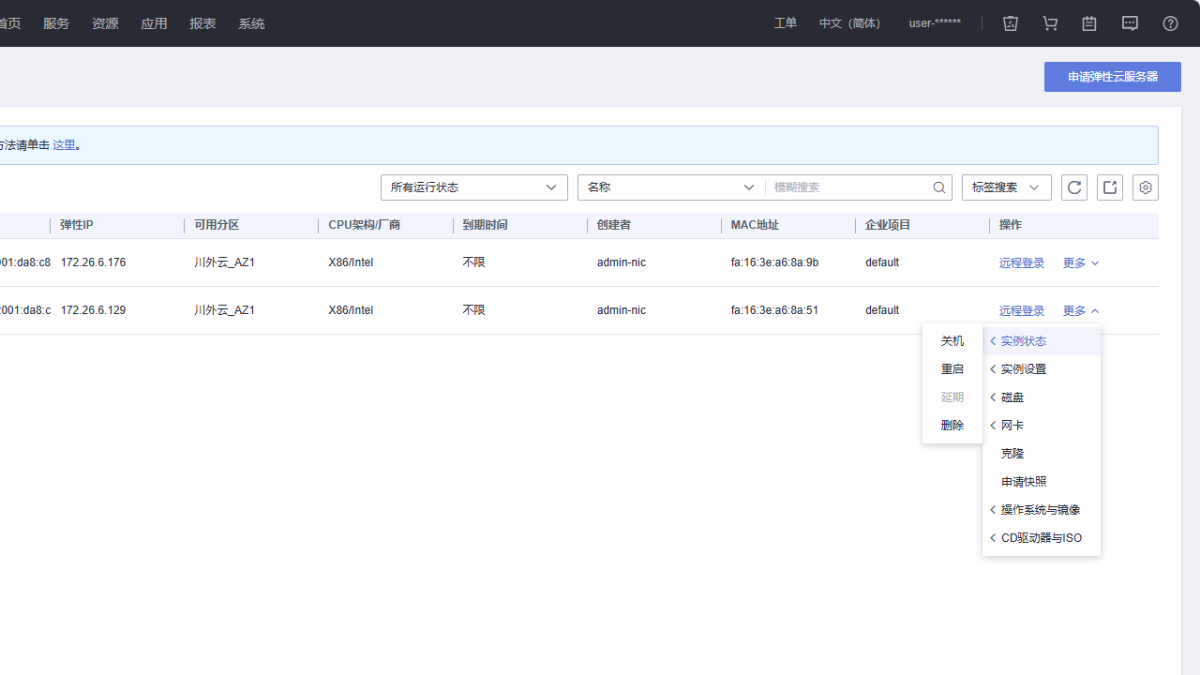The width and height of the screenshot is (1200, 675).
Task: Open the 所有运行状态 status dropdown
Action: (x=474, y=187)
